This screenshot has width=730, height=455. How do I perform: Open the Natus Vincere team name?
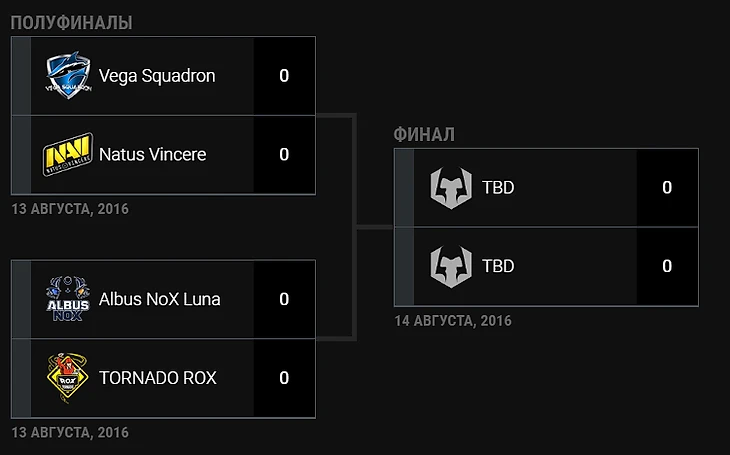click(x=153, y=155)
